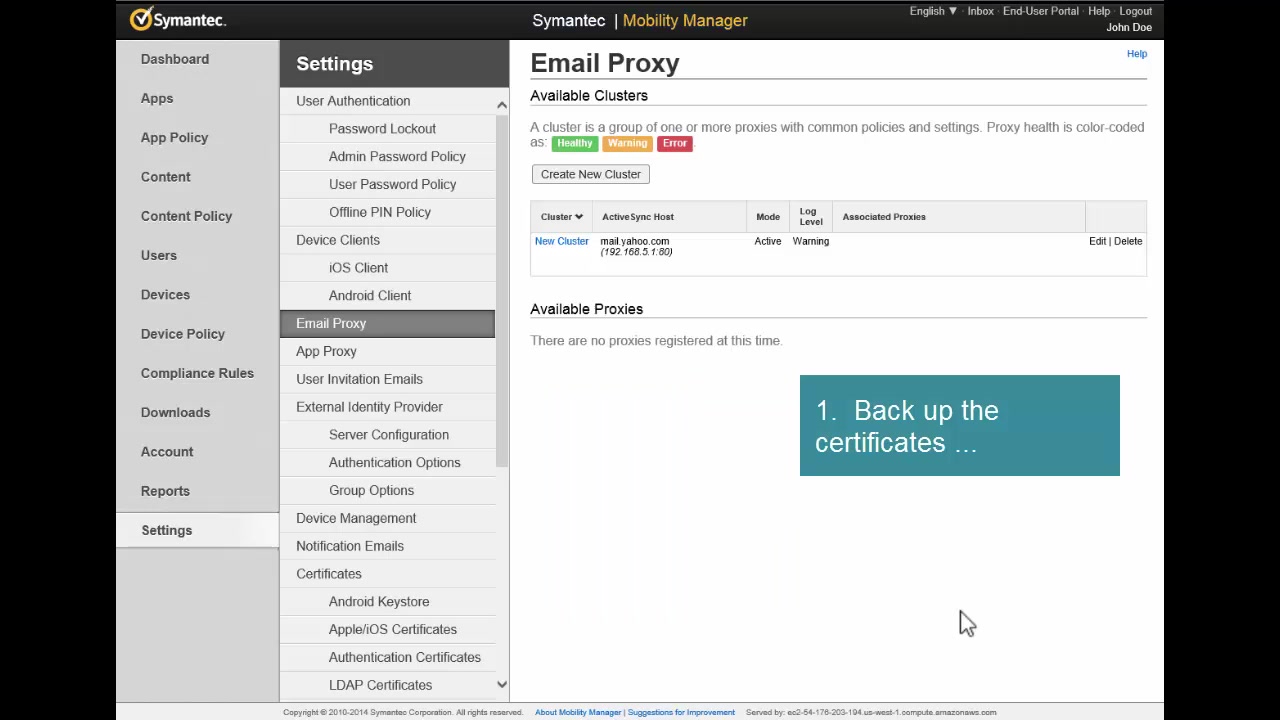Delete the New Cluster row
Image resolution: width=1280 pixels, height=720 pixels.
(x=1128, y=241)
